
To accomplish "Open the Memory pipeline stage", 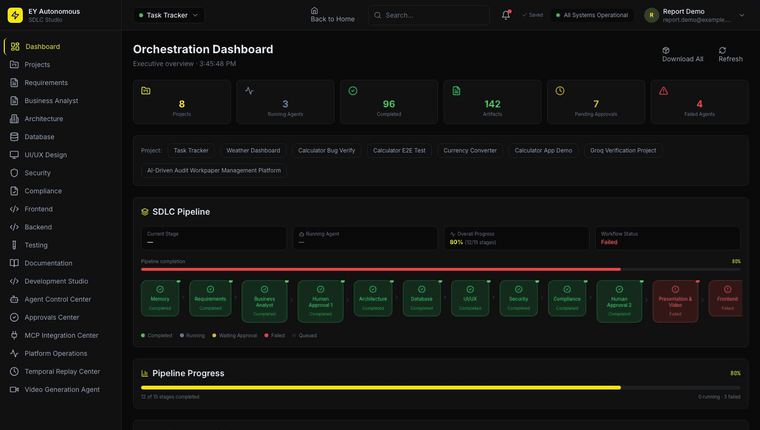I will [160, 298].
